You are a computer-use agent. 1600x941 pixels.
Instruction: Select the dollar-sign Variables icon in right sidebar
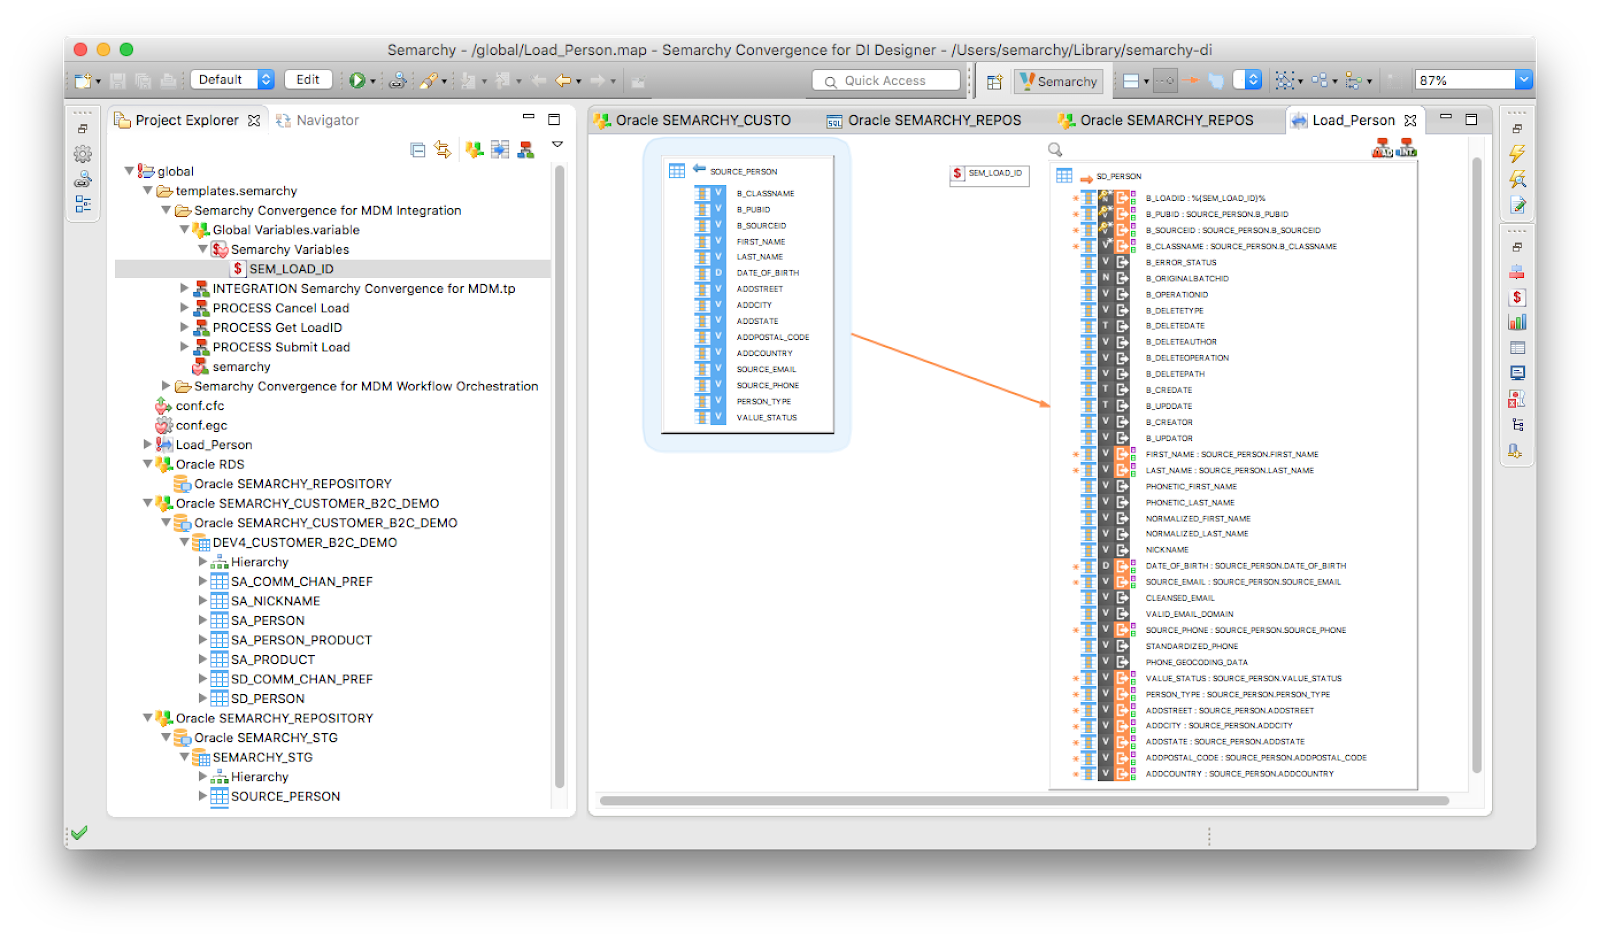coord(1518,297)
